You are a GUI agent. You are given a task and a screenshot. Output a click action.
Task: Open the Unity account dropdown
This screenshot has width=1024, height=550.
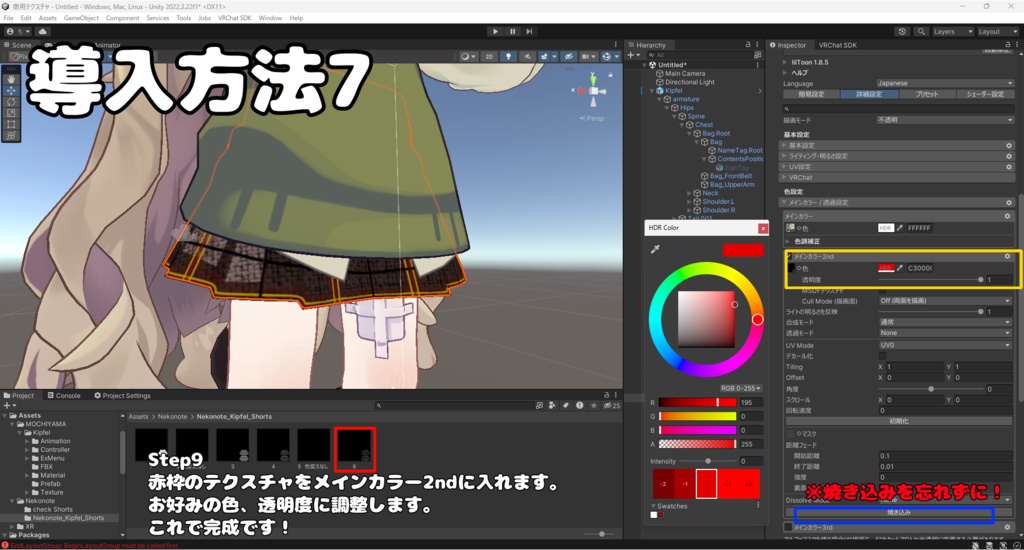coord(18,31)
